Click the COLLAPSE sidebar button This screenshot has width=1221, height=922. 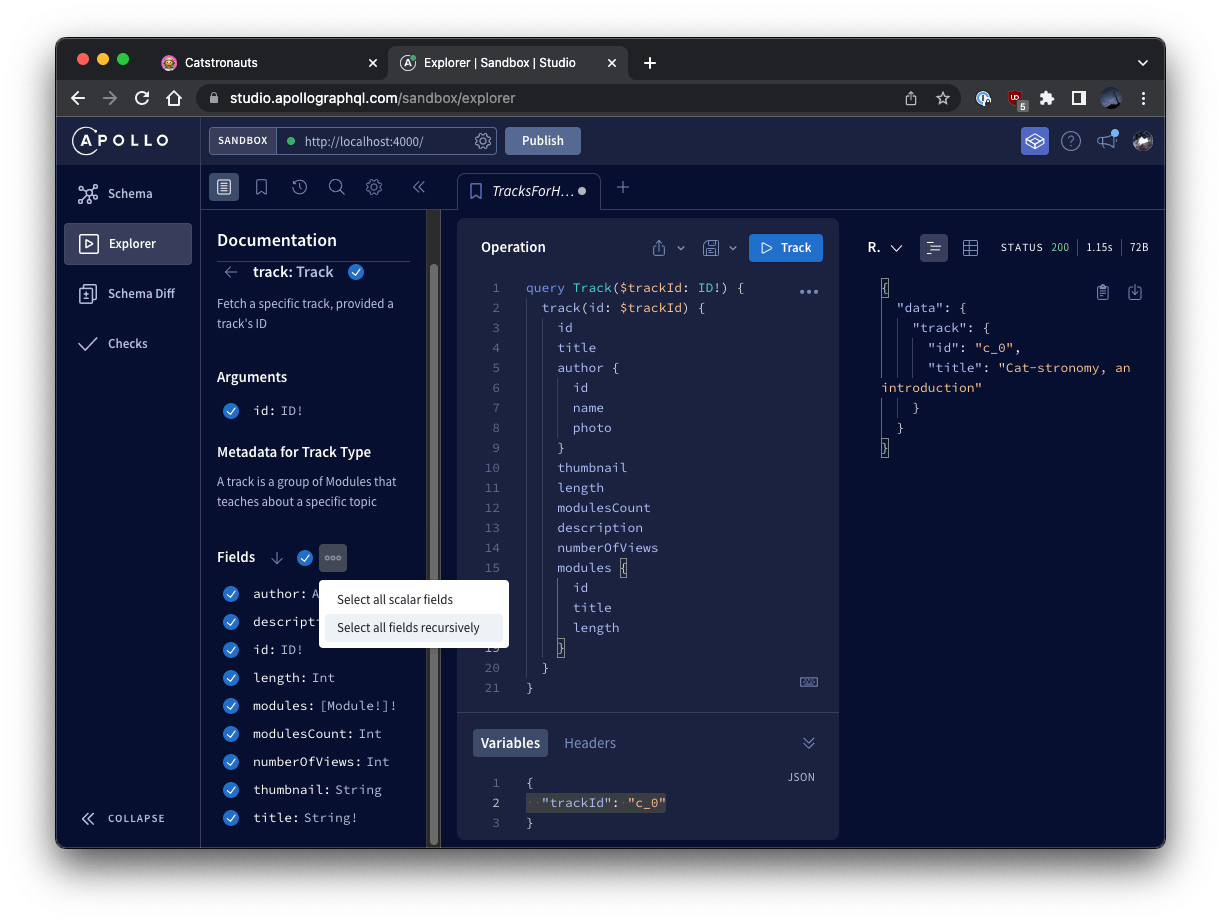[123, 819]
